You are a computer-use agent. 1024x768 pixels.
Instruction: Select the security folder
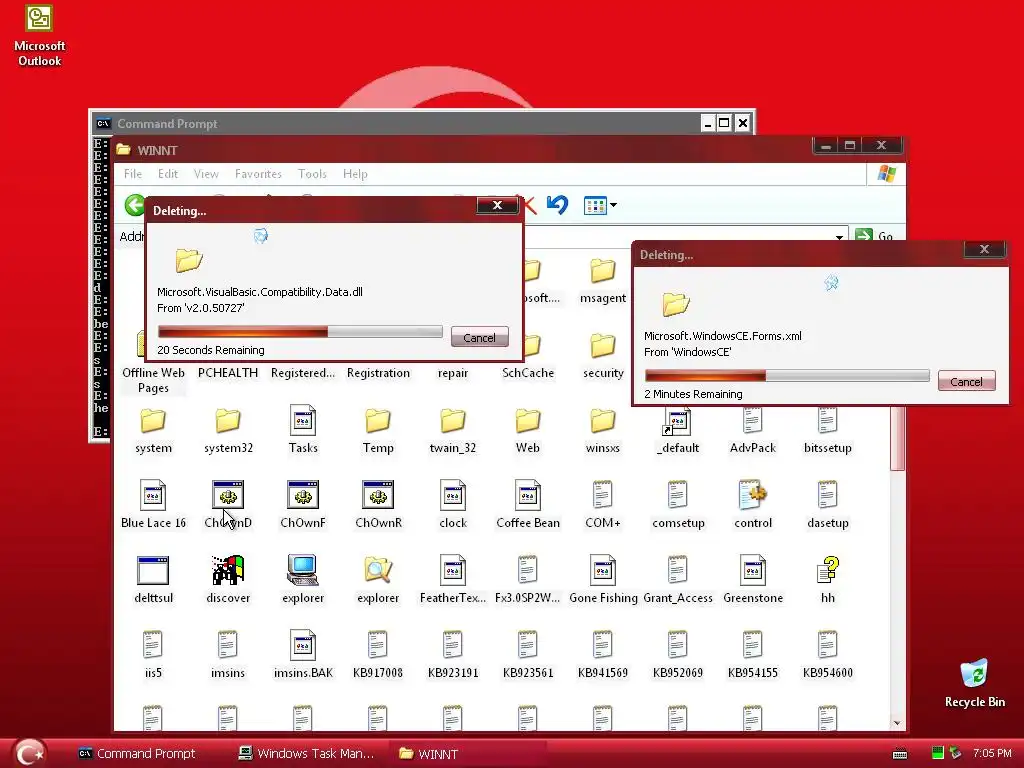(603, 346)
